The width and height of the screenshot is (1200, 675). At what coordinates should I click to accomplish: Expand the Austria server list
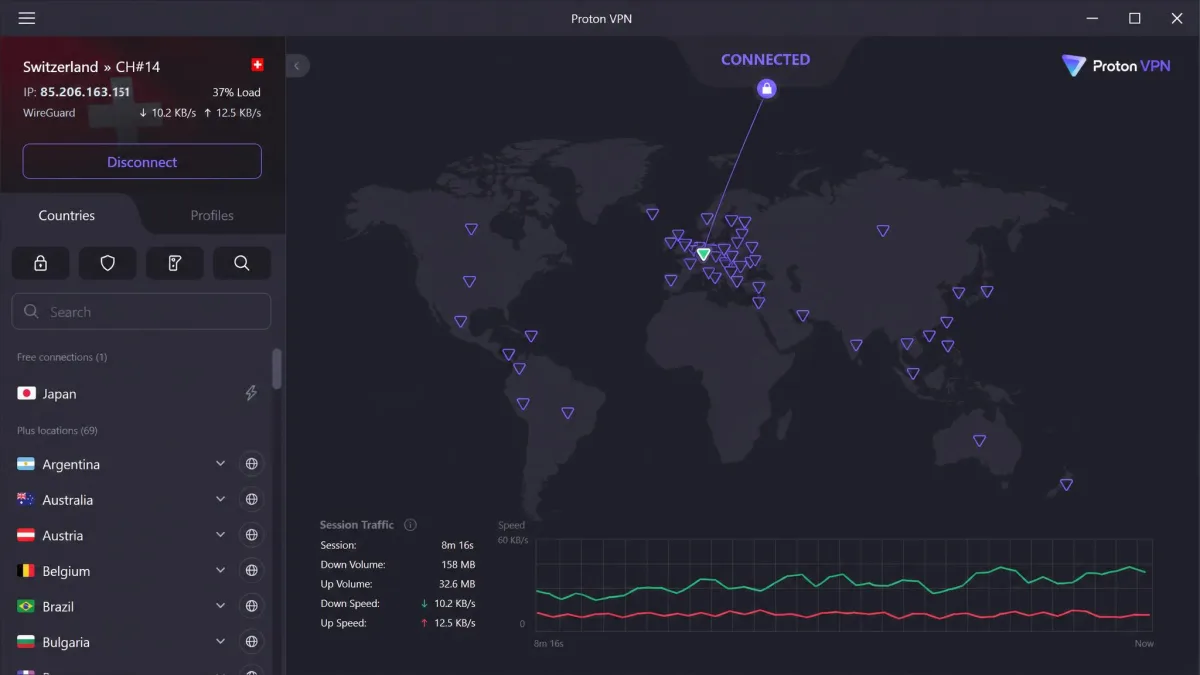coord(220,535)
